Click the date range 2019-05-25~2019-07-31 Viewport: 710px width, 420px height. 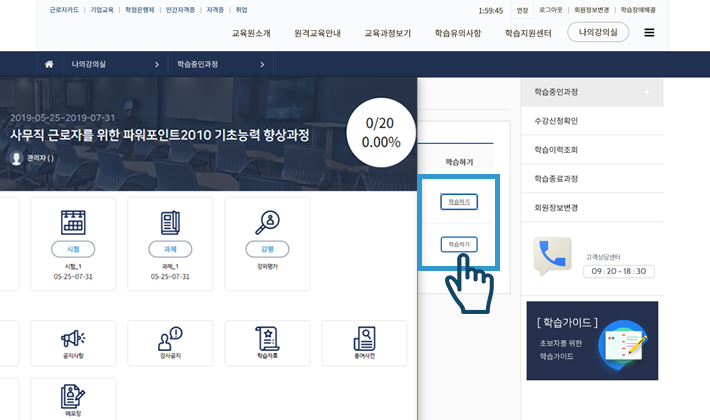coord(62,118)
